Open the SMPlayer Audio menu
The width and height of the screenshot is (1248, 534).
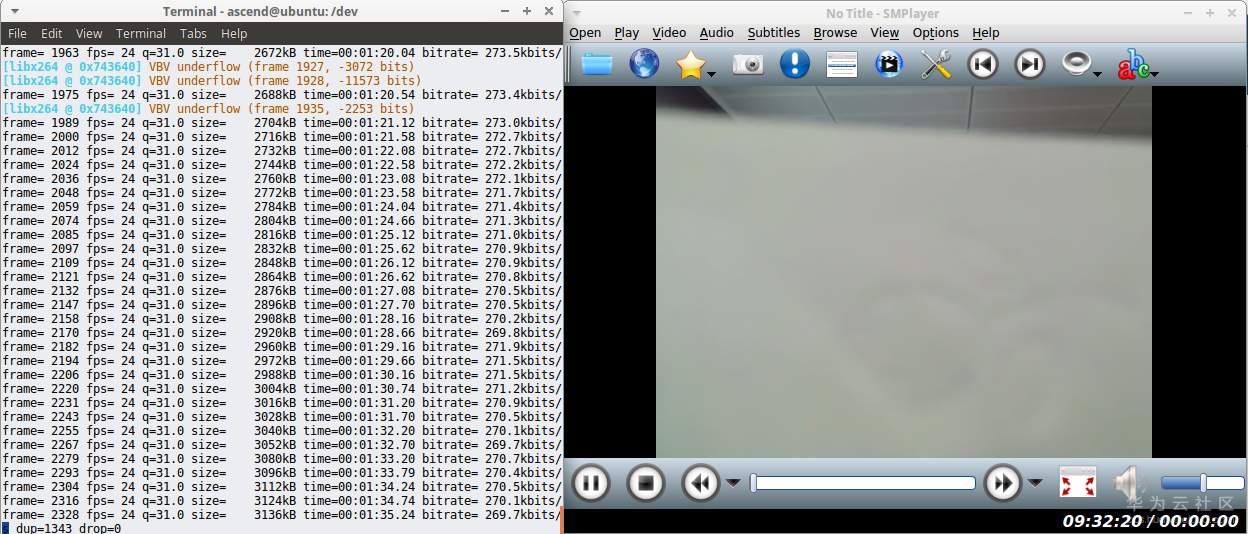(716, 33)
